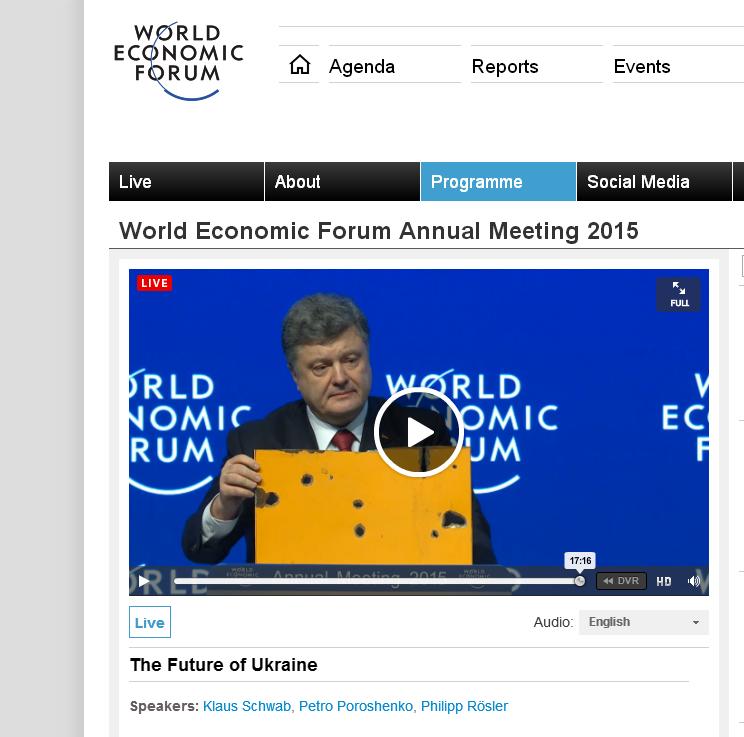This screenshot has width=744, height=737.
Task: Open the Social Media tab
Action: 654,182
